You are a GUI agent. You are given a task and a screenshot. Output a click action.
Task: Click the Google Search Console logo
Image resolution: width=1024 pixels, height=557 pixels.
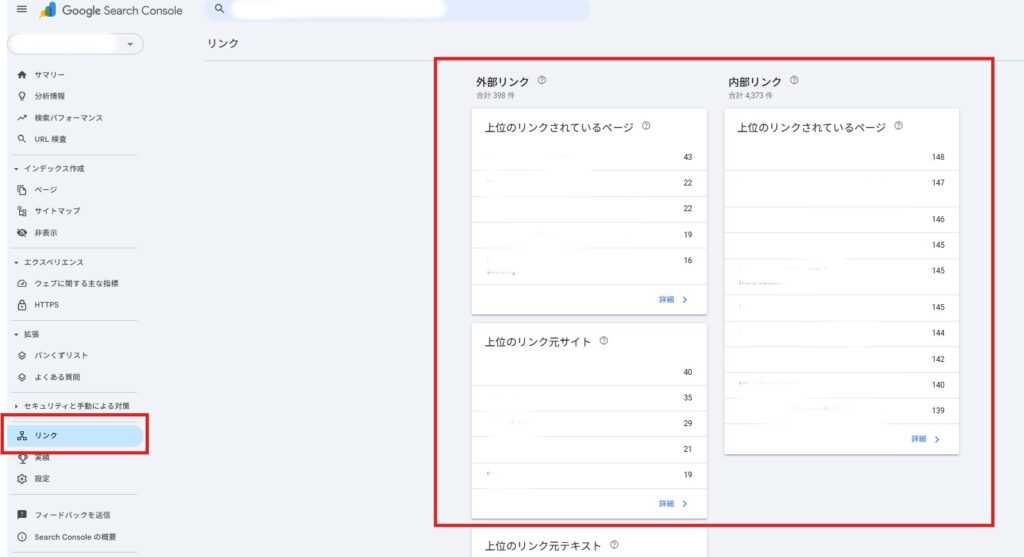111,10
